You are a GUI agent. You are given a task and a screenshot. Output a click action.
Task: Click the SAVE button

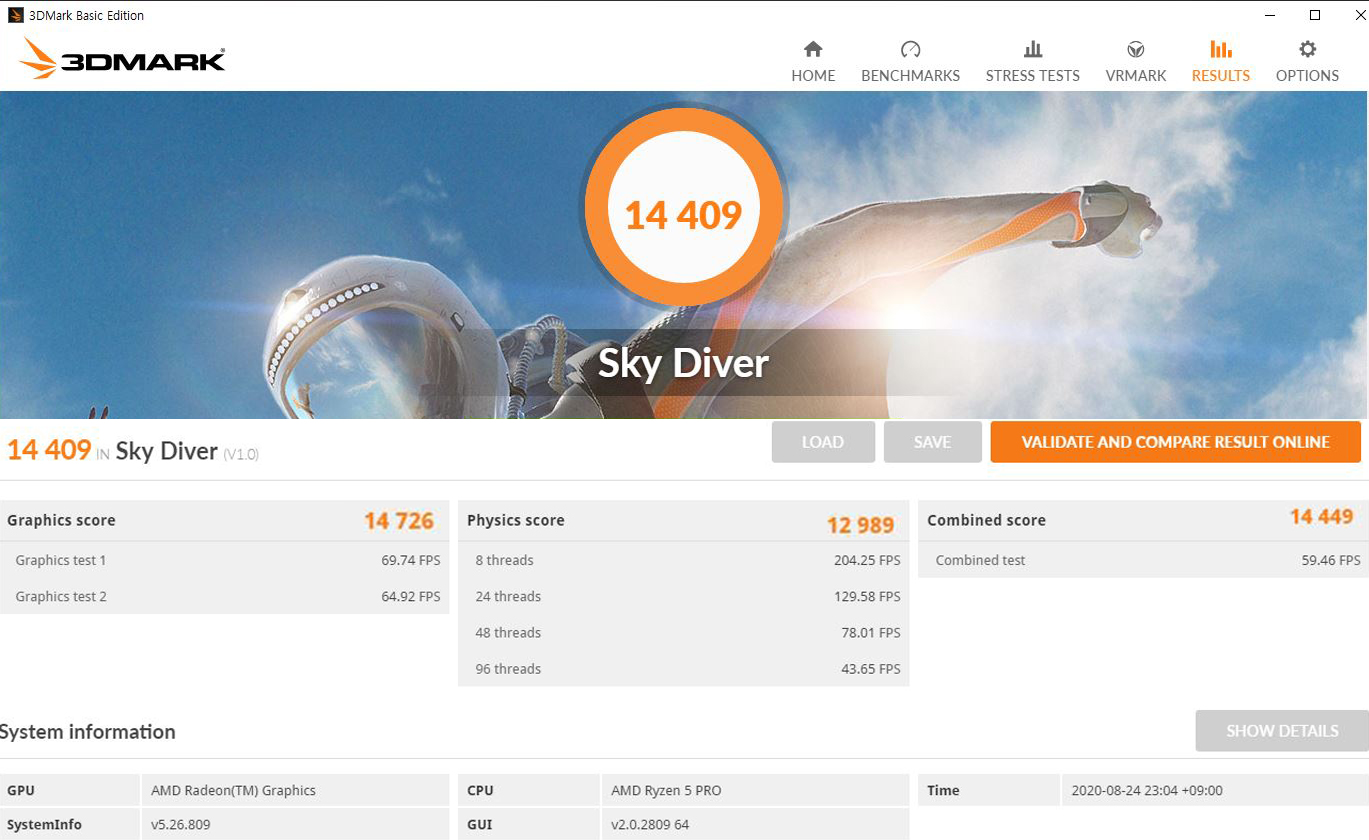pos(932,442)
